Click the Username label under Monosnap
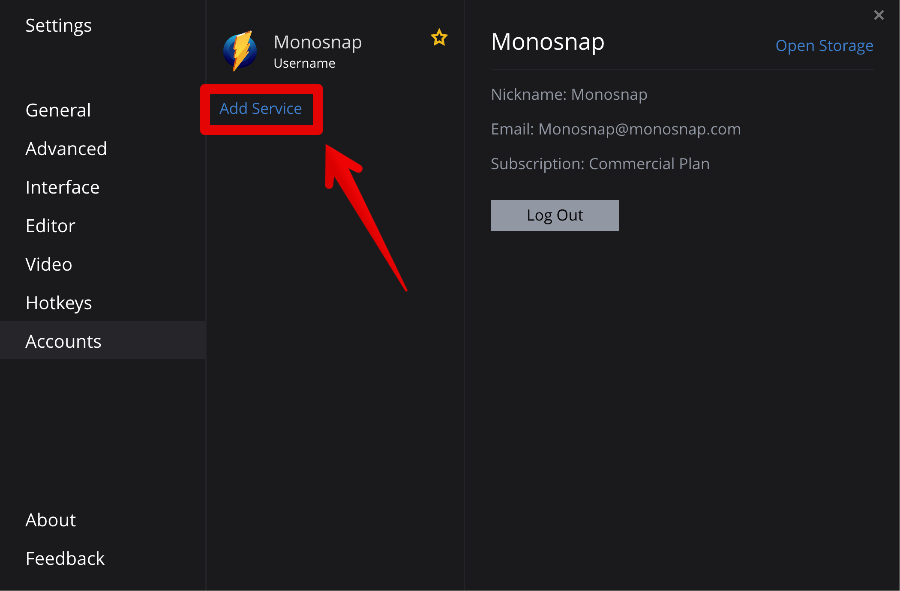 point(304,63)
